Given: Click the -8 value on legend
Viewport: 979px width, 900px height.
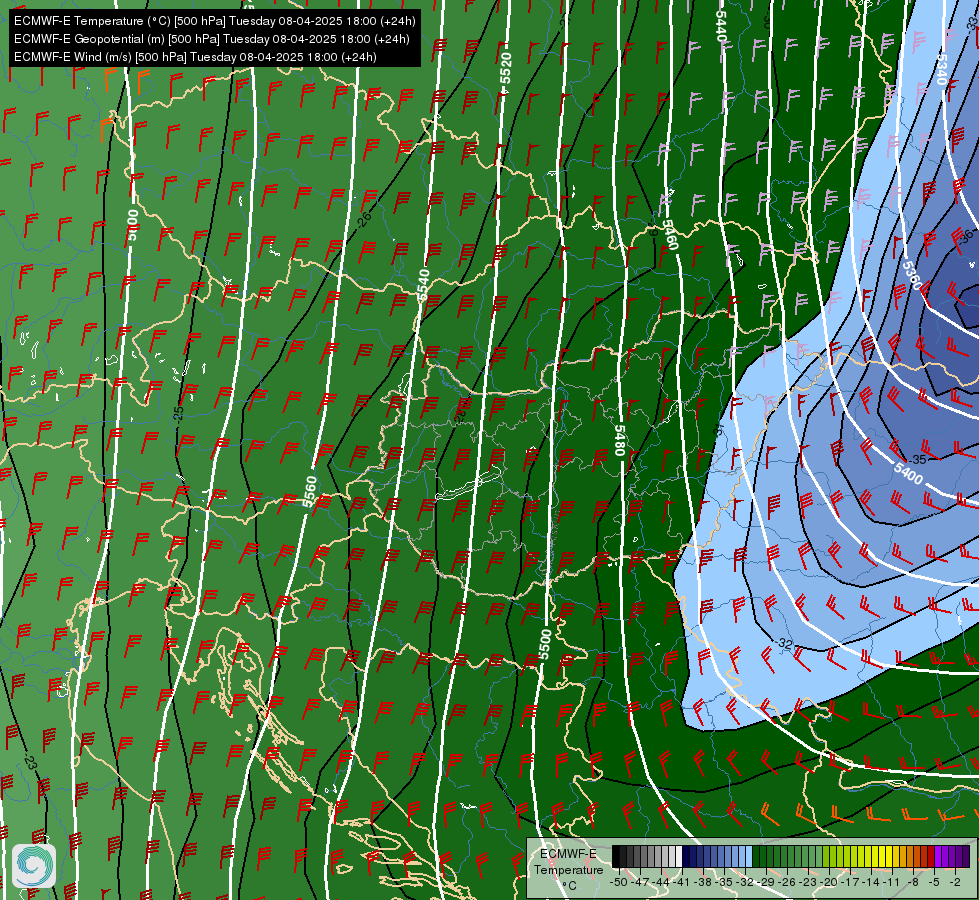Looking at the screenshot, I should click(913, 882).
